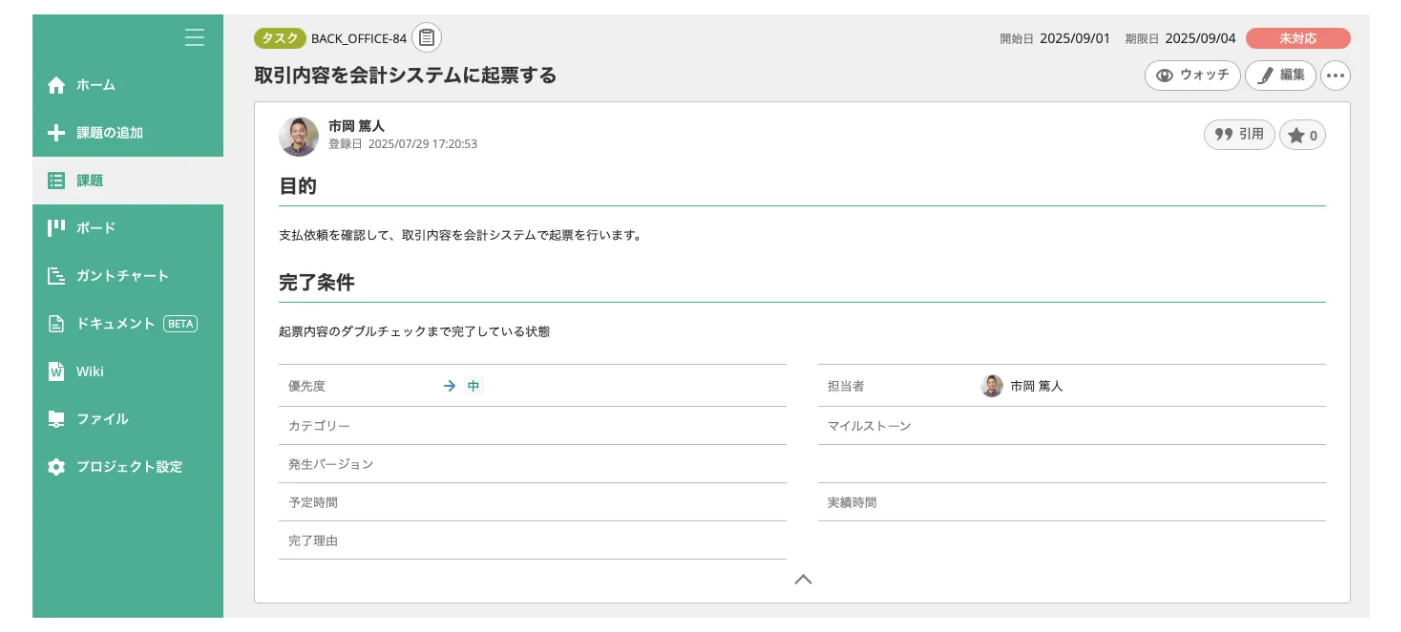This screenshot has height=632, width=1401.
Task: Click 市岡 篤人 avatar at top
Action: 299,136
